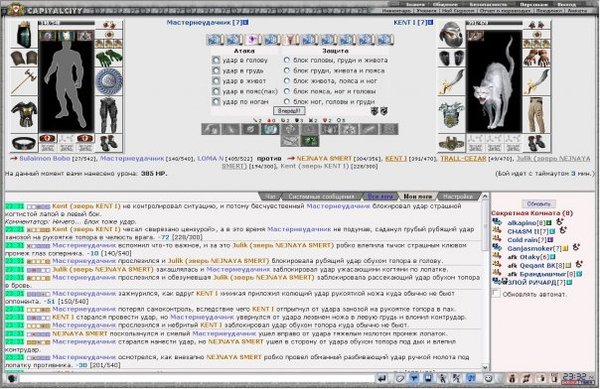Inspect KENT I's chest armor slot
This screenshot has height=389, width=600.
point(452,115)
